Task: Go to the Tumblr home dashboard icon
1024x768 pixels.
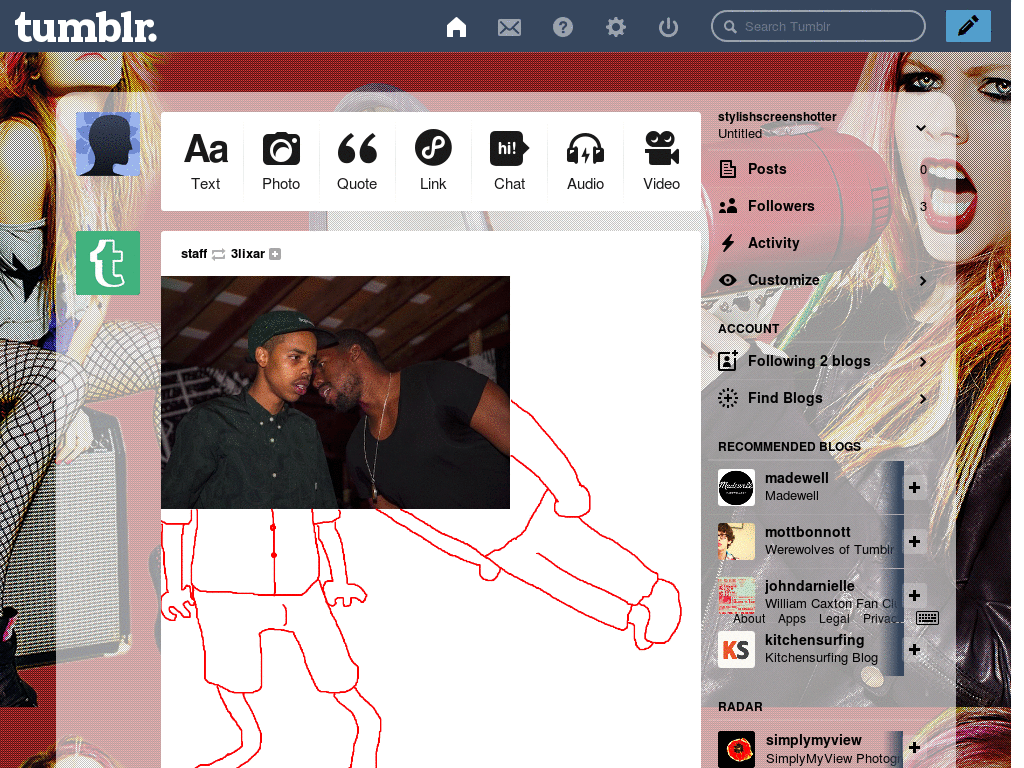Action: [456, 27]
